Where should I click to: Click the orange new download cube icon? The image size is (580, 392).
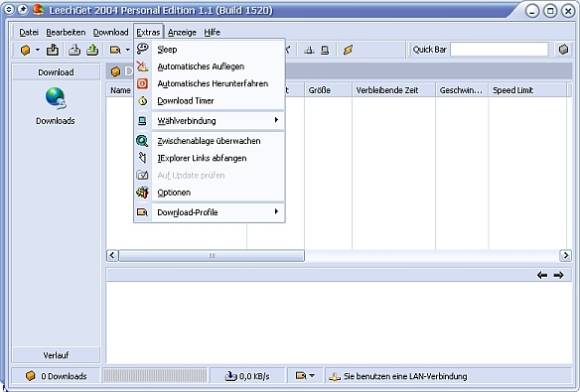pos(26,50)
